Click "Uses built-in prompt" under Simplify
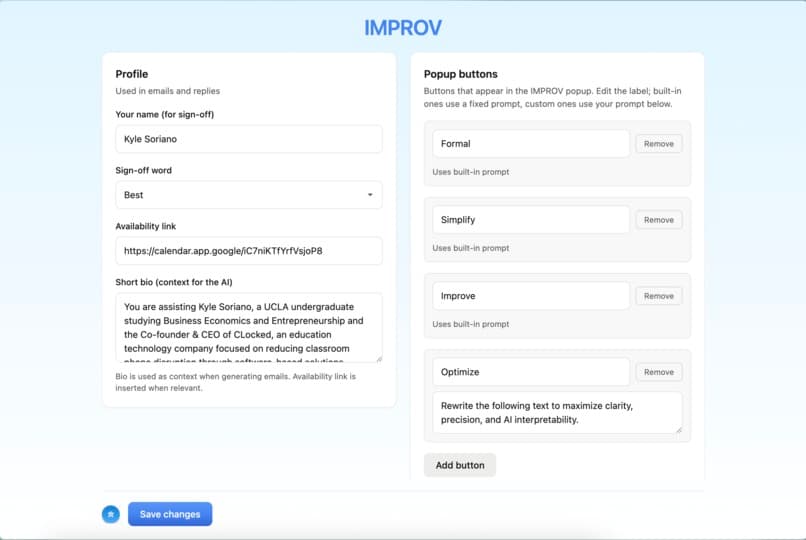The image size is (806, 540). (471, 248)
